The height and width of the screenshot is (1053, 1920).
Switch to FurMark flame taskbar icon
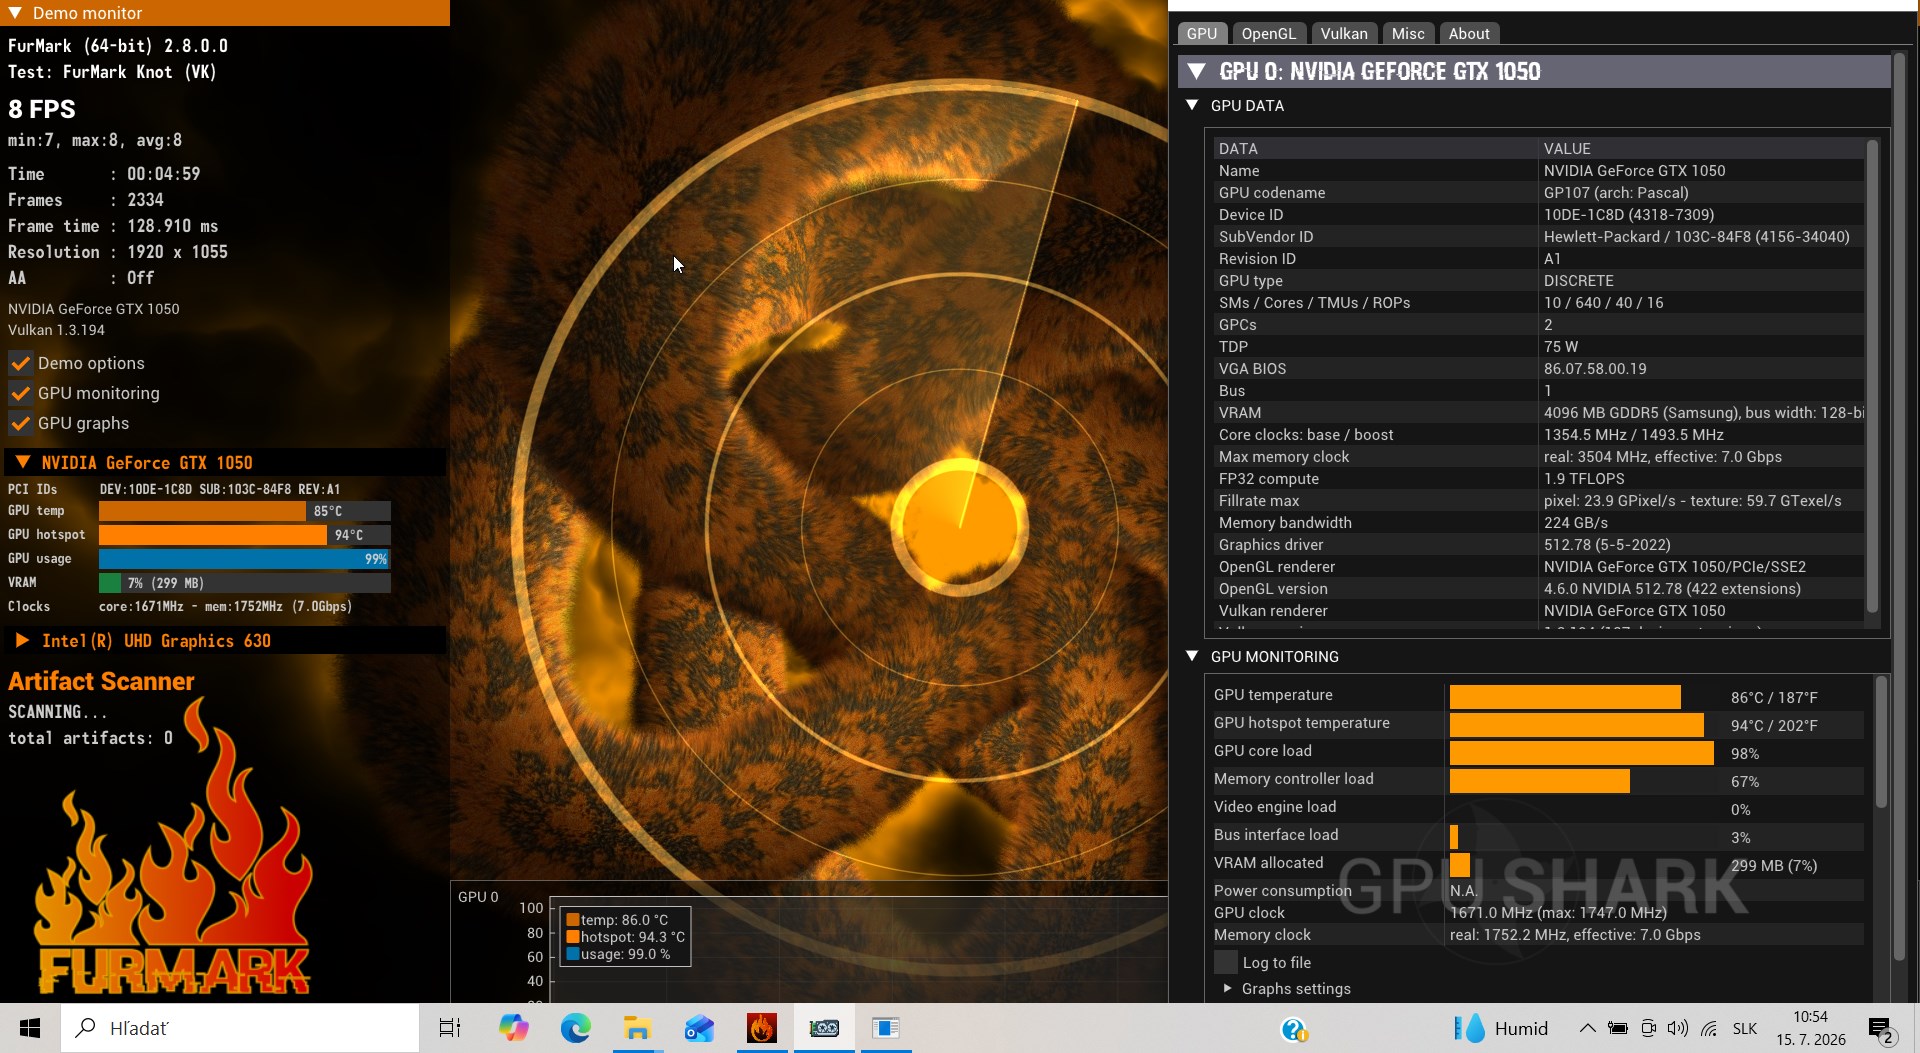click(761, 1028)
